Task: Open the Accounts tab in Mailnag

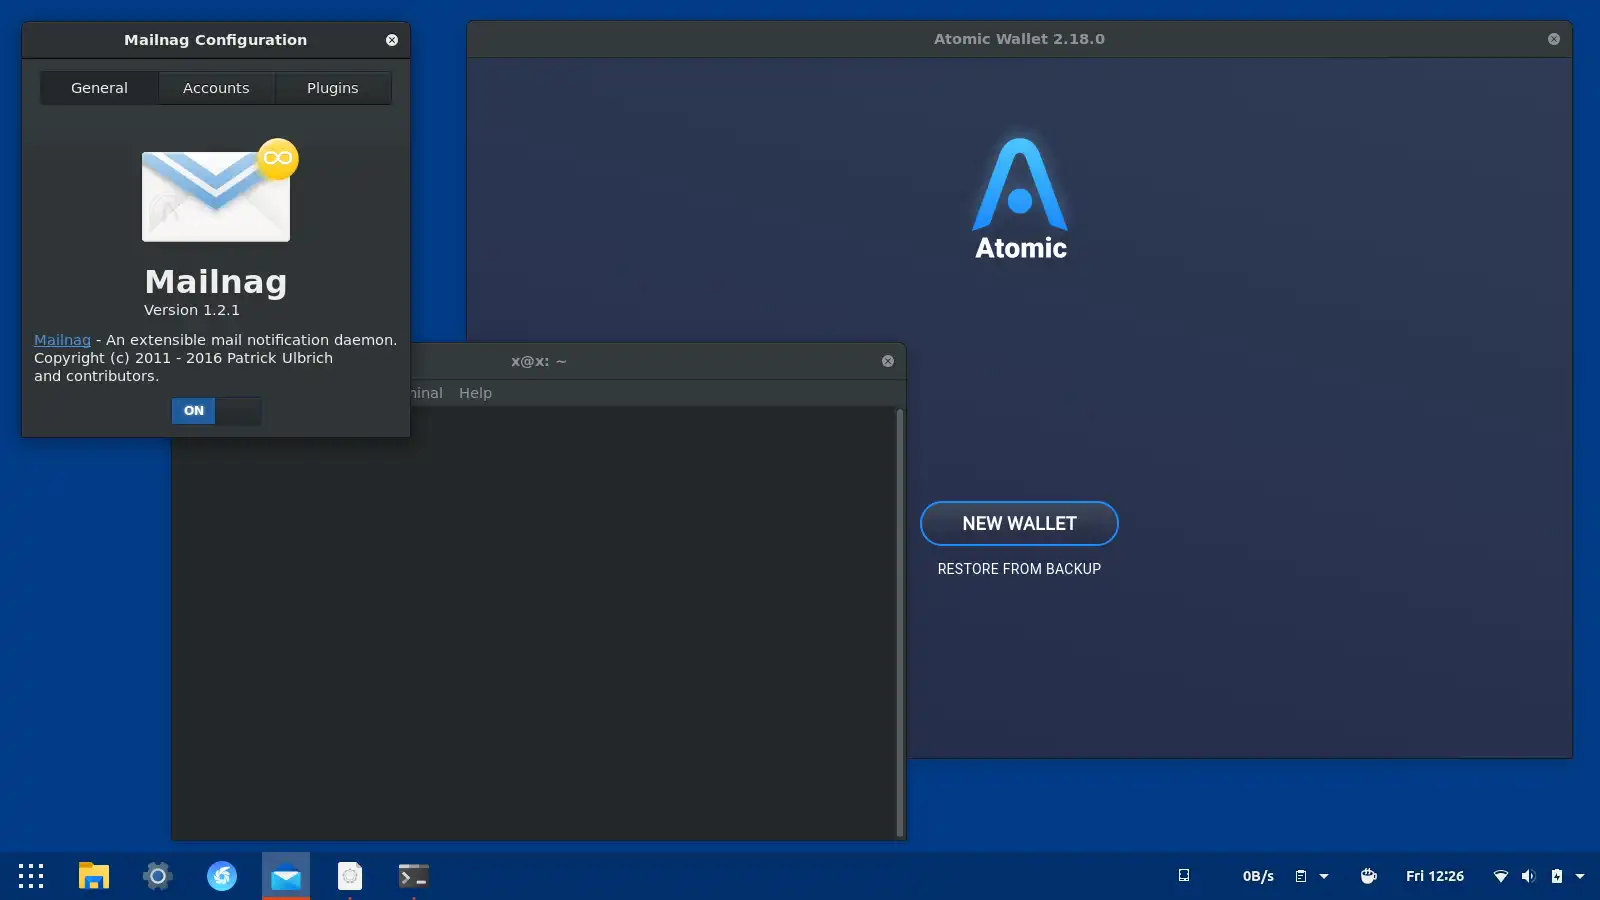Action: coord(216,88)
